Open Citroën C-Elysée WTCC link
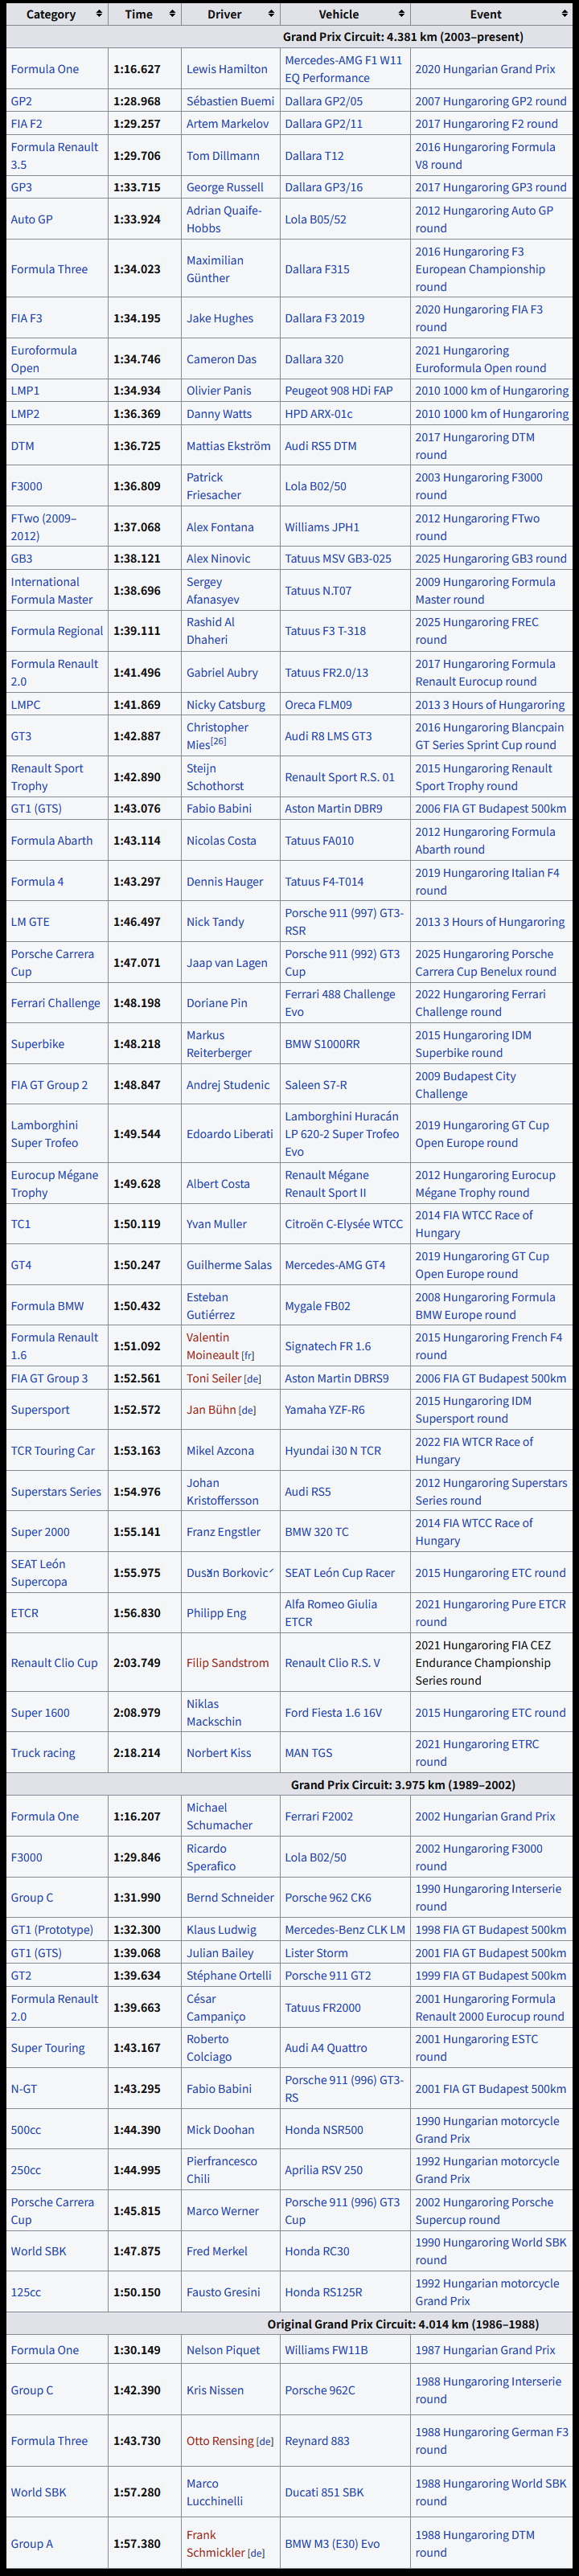The width and height of the screenshot is (579, 2576). (x=344, y=1224)
